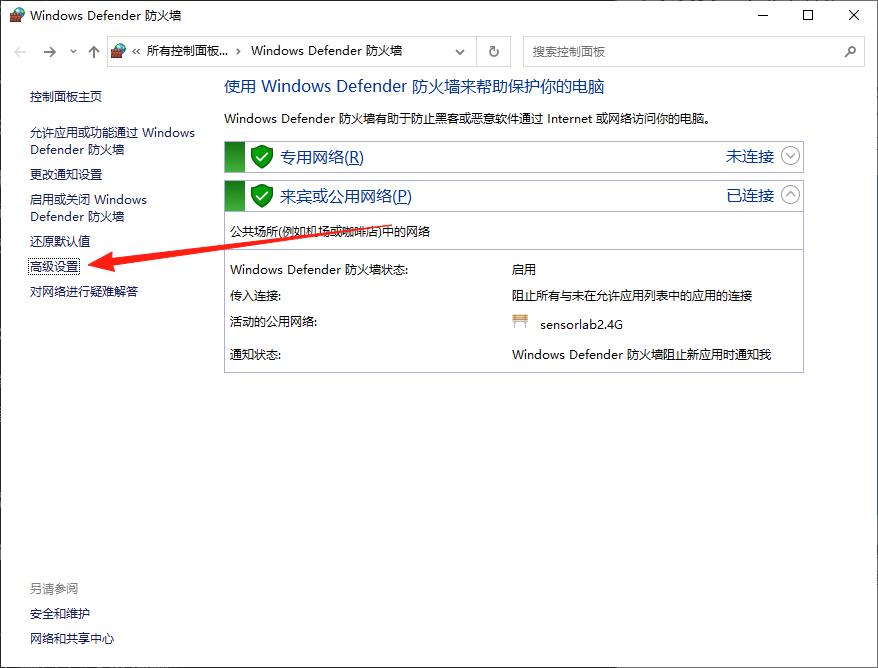This screenshot has height=668, width=878.
Task: Click the 启用 firewall status value
Action: click(524, 270)
